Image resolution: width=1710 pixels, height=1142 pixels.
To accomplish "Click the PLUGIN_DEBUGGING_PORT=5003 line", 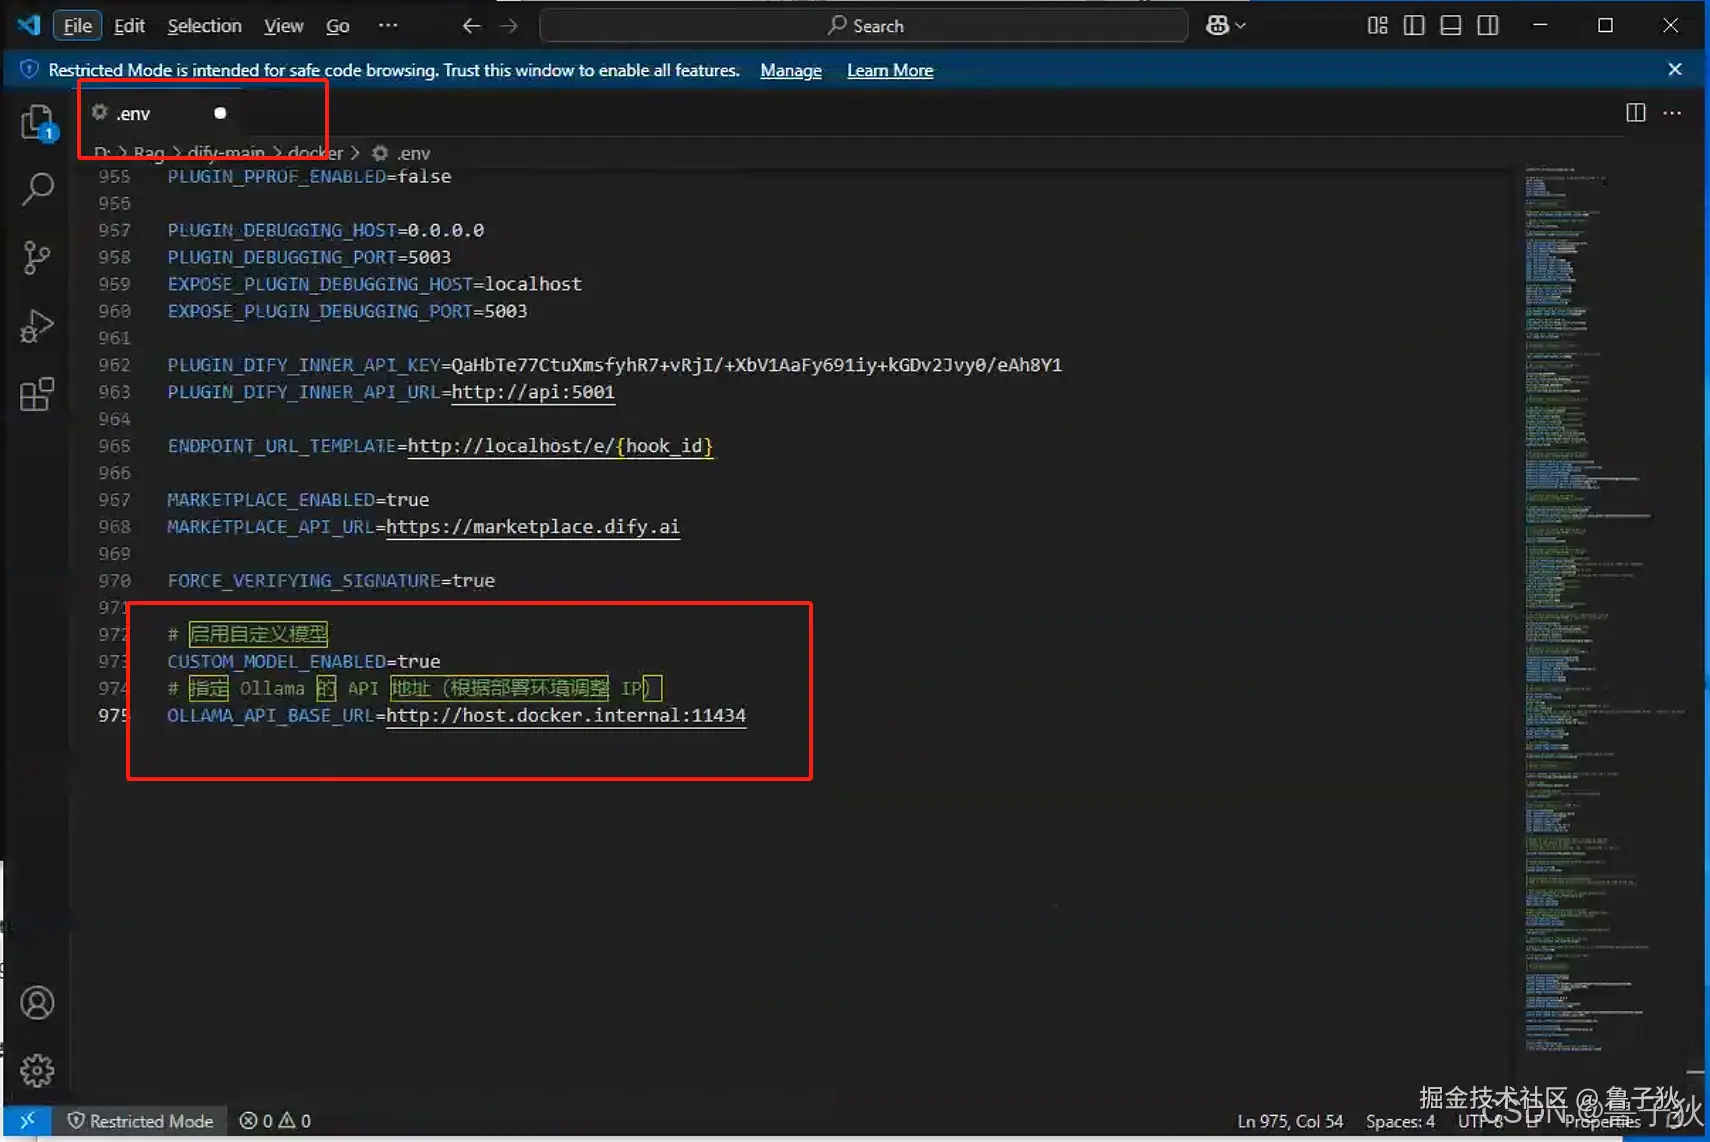I will 309,258.
